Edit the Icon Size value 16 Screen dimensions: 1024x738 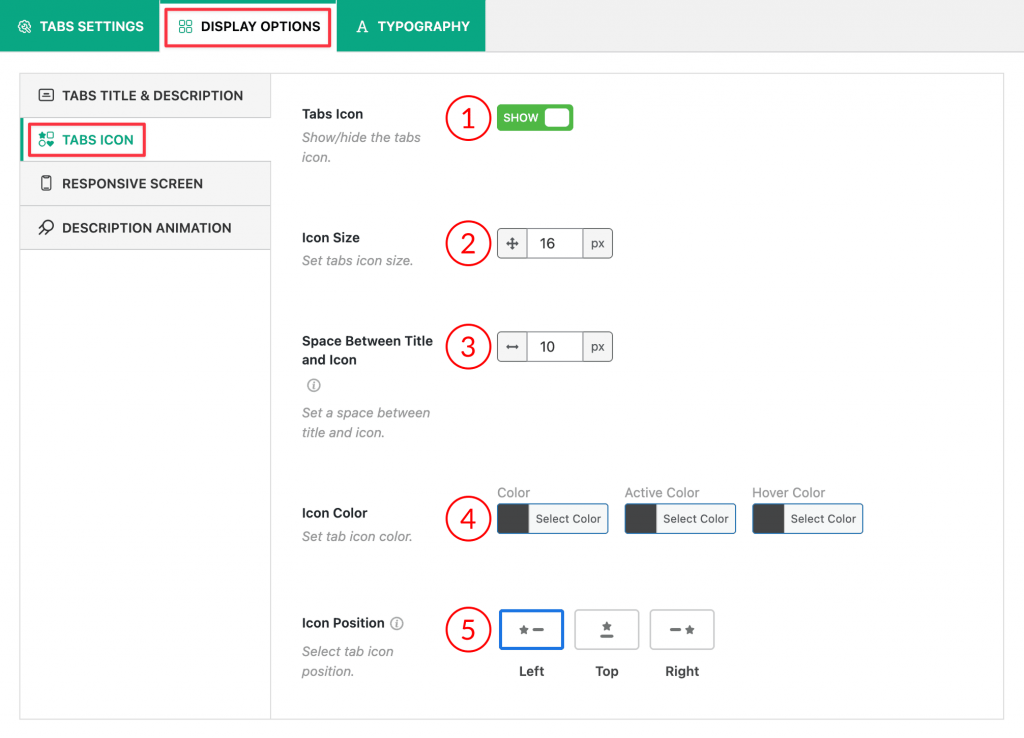coord(554,244)
